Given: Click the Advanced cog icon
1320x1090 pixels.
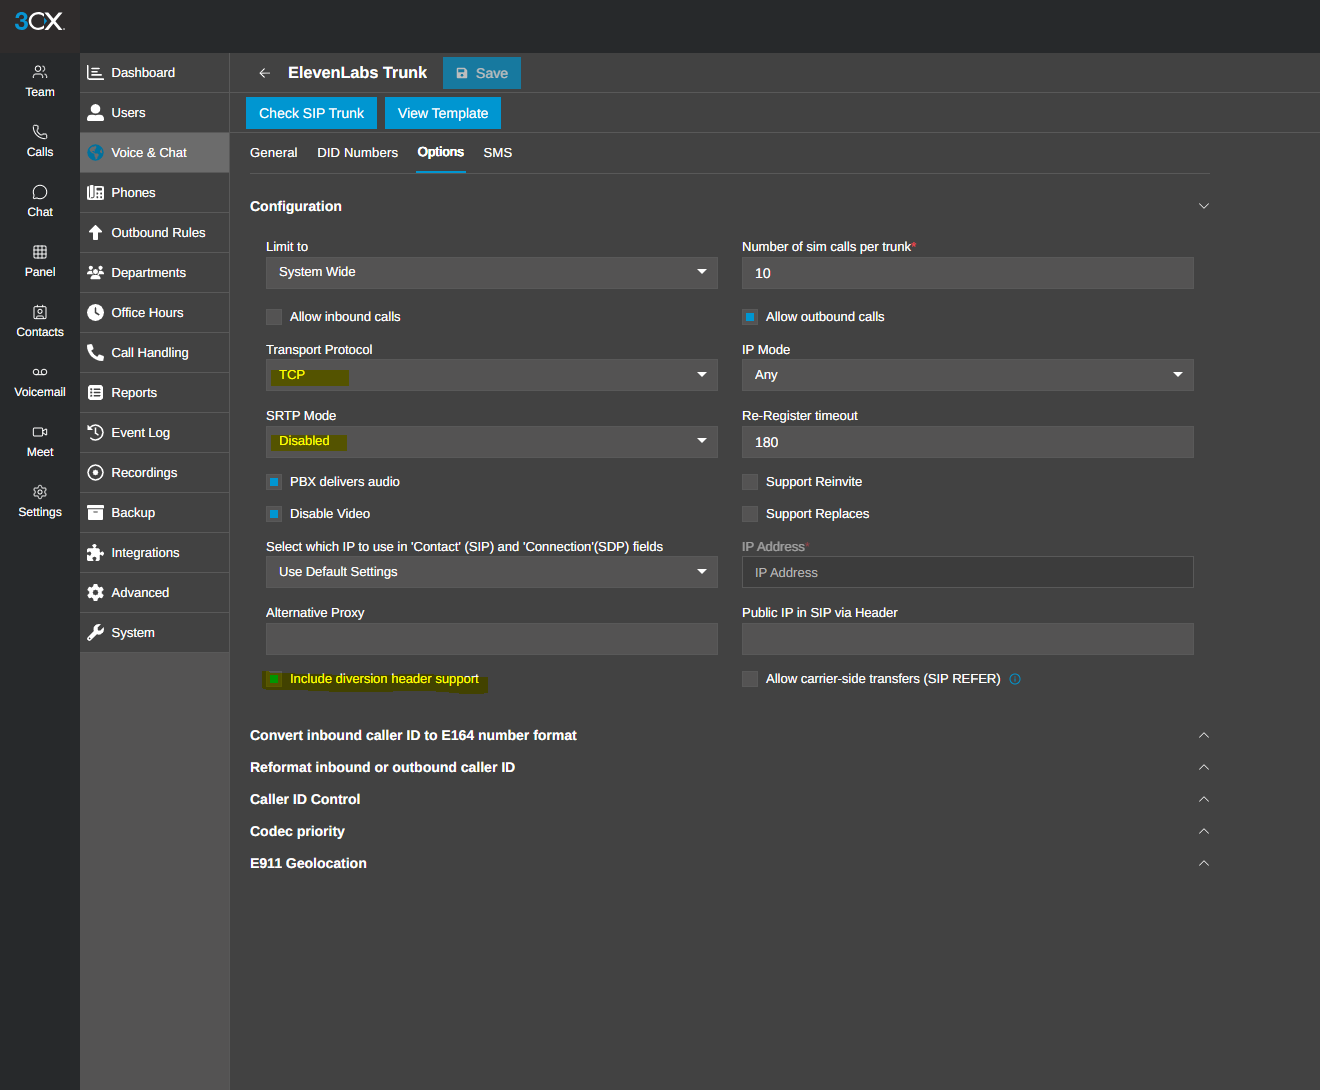Looking at the screenshot, I should (96, 593).
